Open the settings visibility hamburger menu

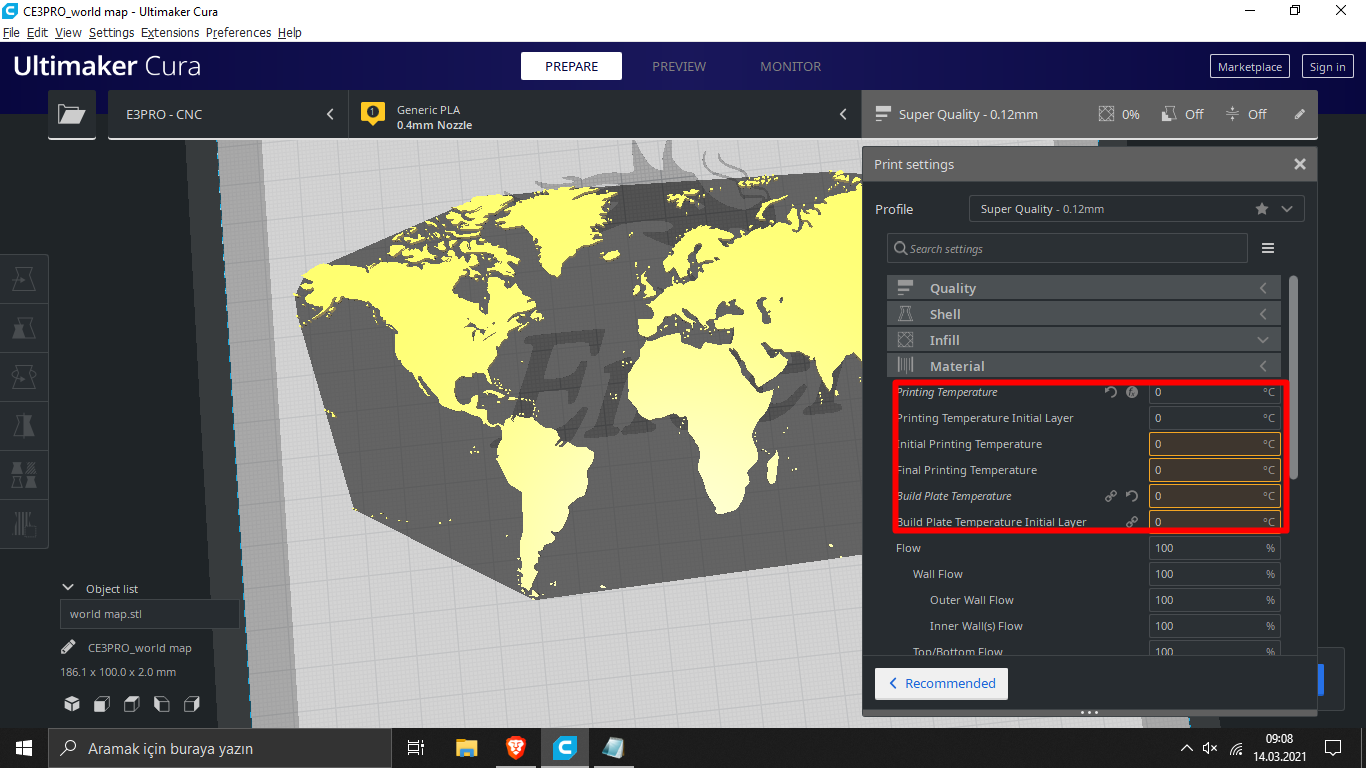(x=1268, y=248)
